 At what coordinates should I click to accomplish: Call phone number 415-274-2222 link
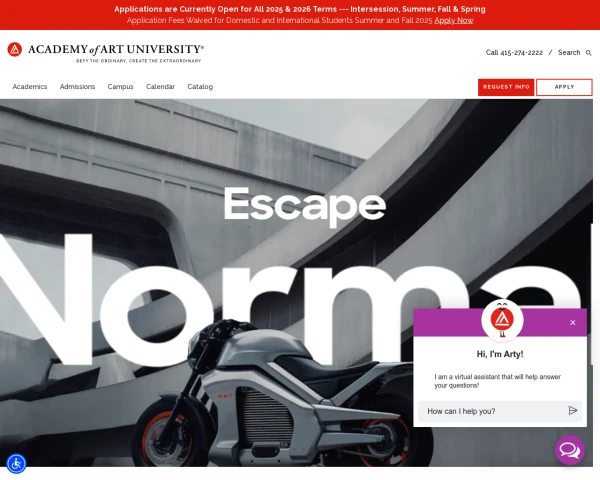[514, 52]
